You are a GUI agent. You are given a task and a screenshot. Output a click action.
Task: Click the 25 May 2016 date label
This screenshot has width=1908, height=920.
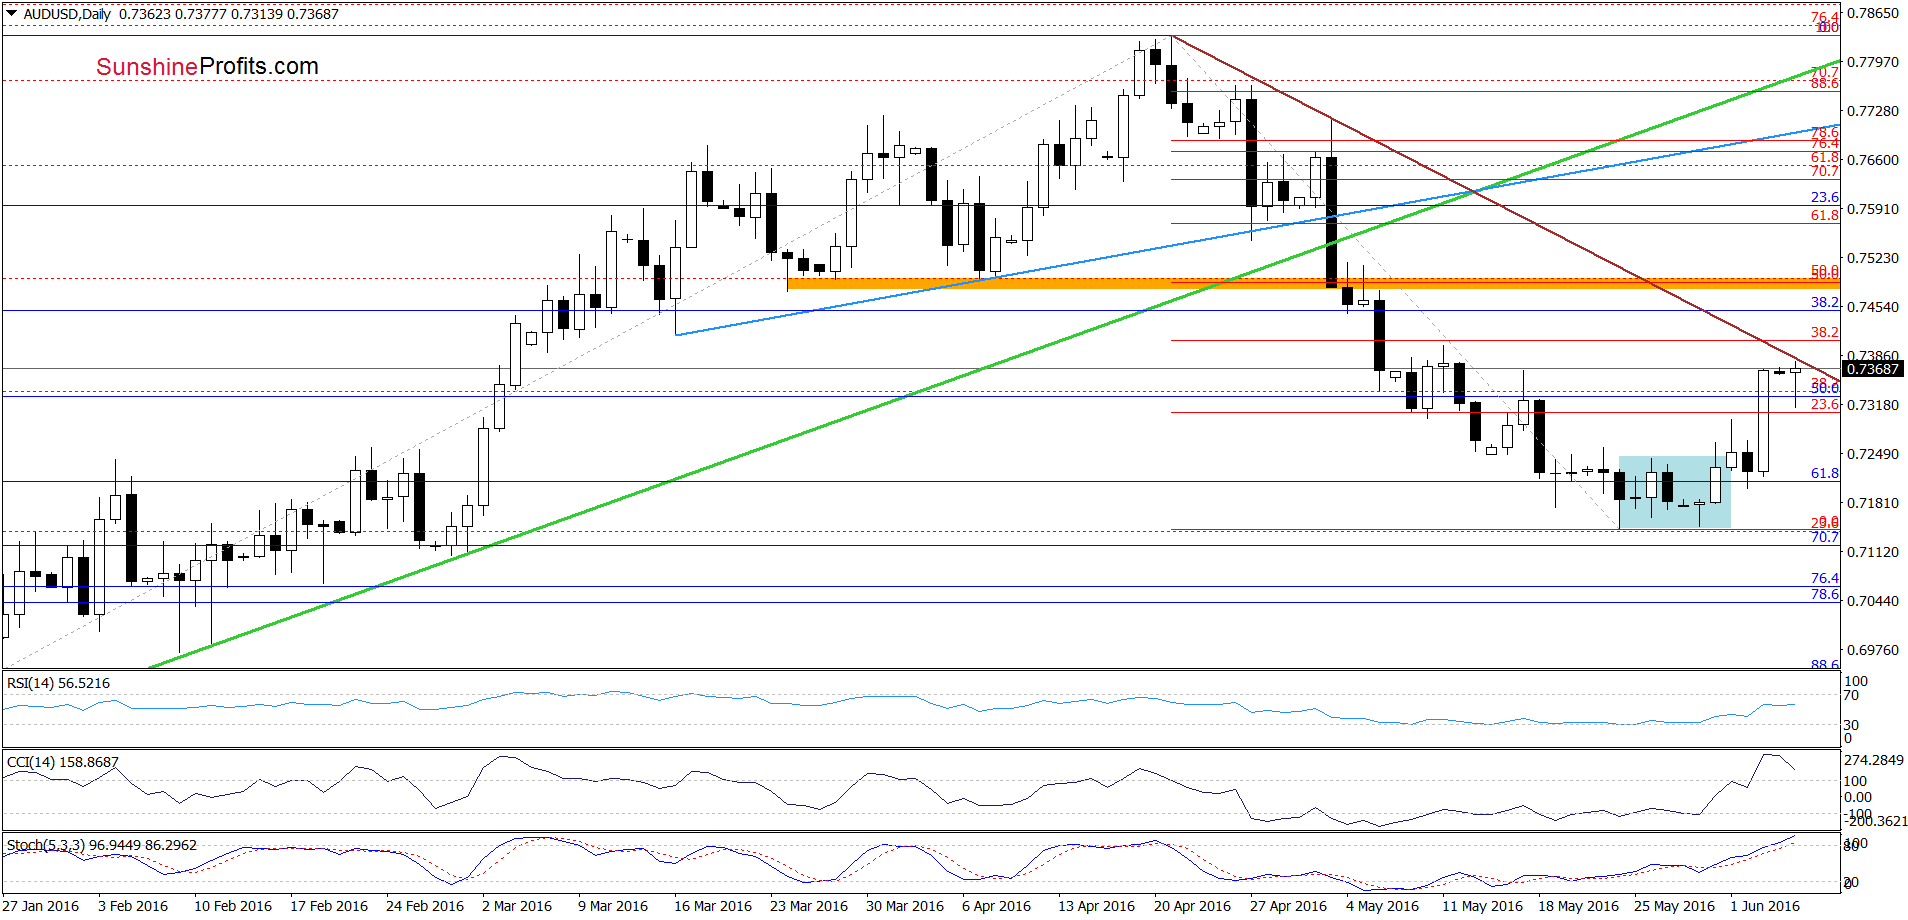pos(1675,906)
